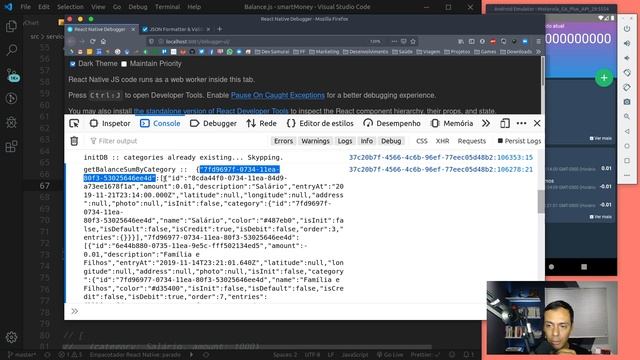The image size is (640, 360).
Task: Open Memória tab in DevTools
Action: 452,123
